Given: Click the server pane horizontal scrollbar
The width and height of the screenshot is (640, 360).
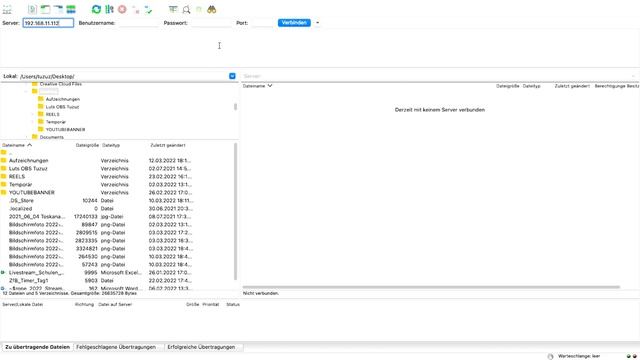Looking at the screenshot, I should pos(431,287).
